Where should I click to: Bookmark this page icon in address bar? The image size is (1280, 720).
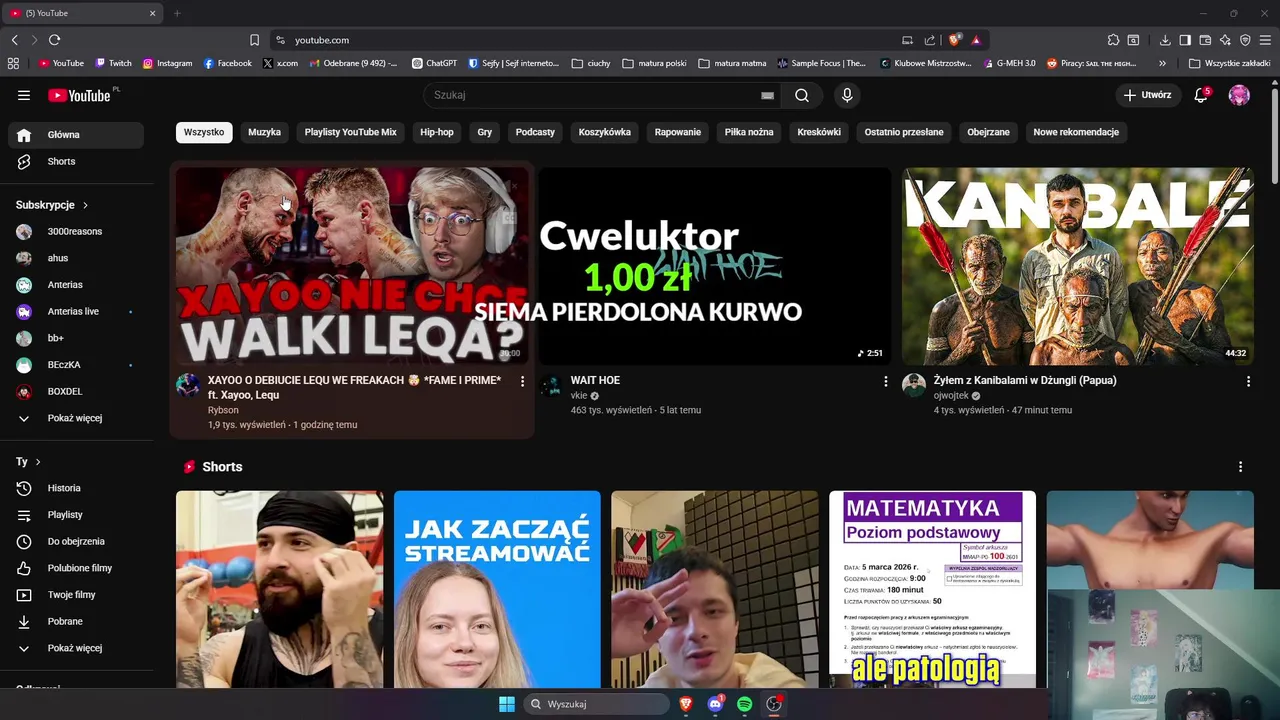click(x=254, y=40)
